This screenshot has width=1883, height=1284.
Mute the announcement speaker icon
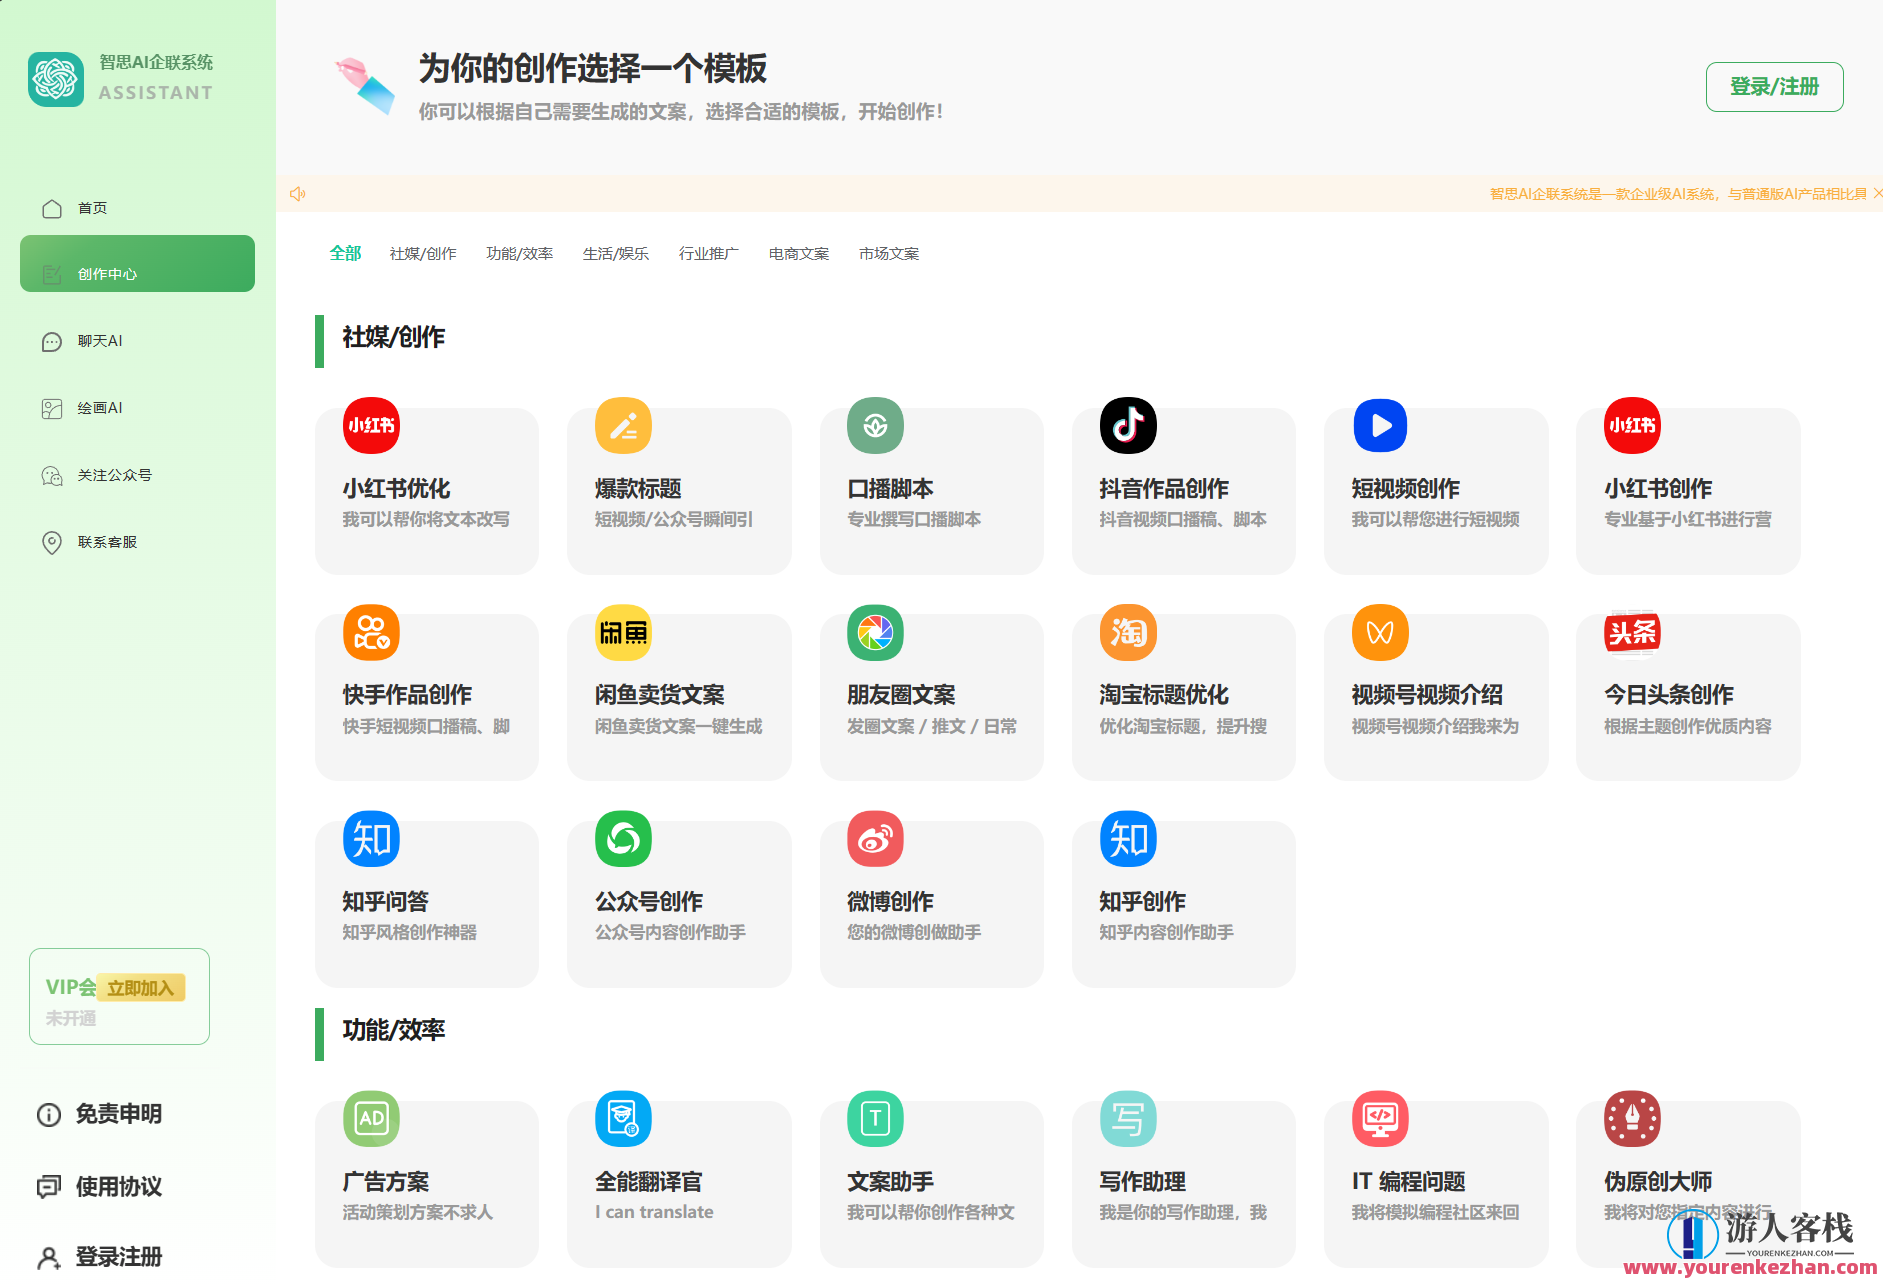coord(297,193)
